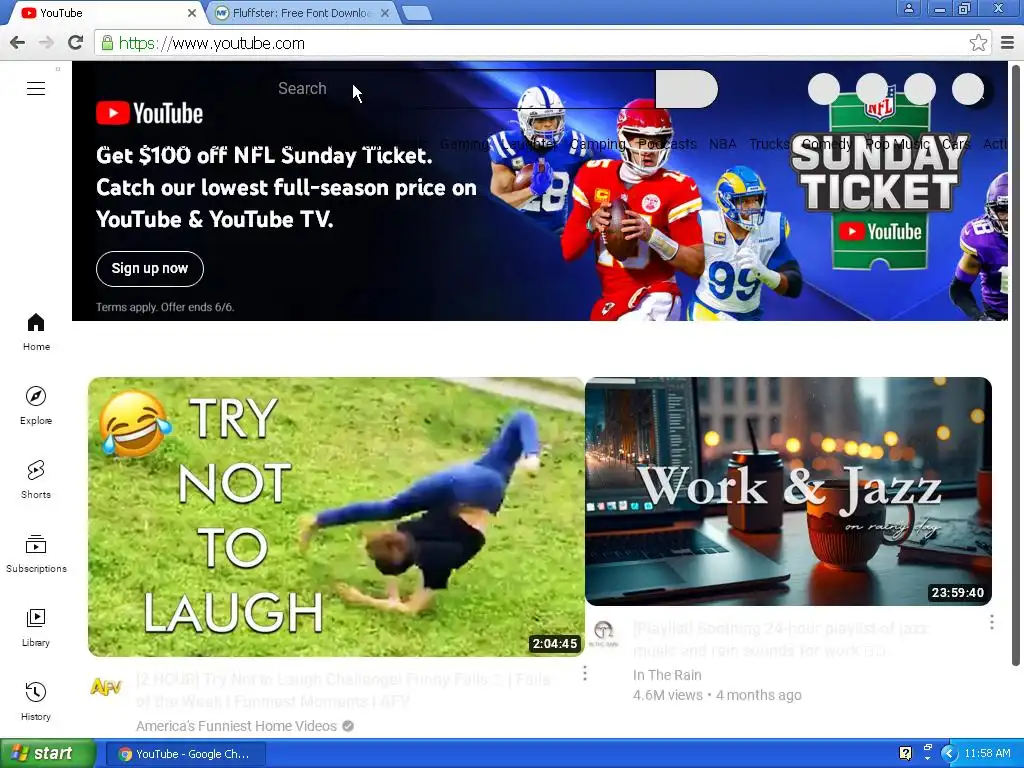Image resolution: width=1024 pixels, height=768 pixels.
Task: Play the Try Not To Laugh thumbnail
Action: pos(336,517)
